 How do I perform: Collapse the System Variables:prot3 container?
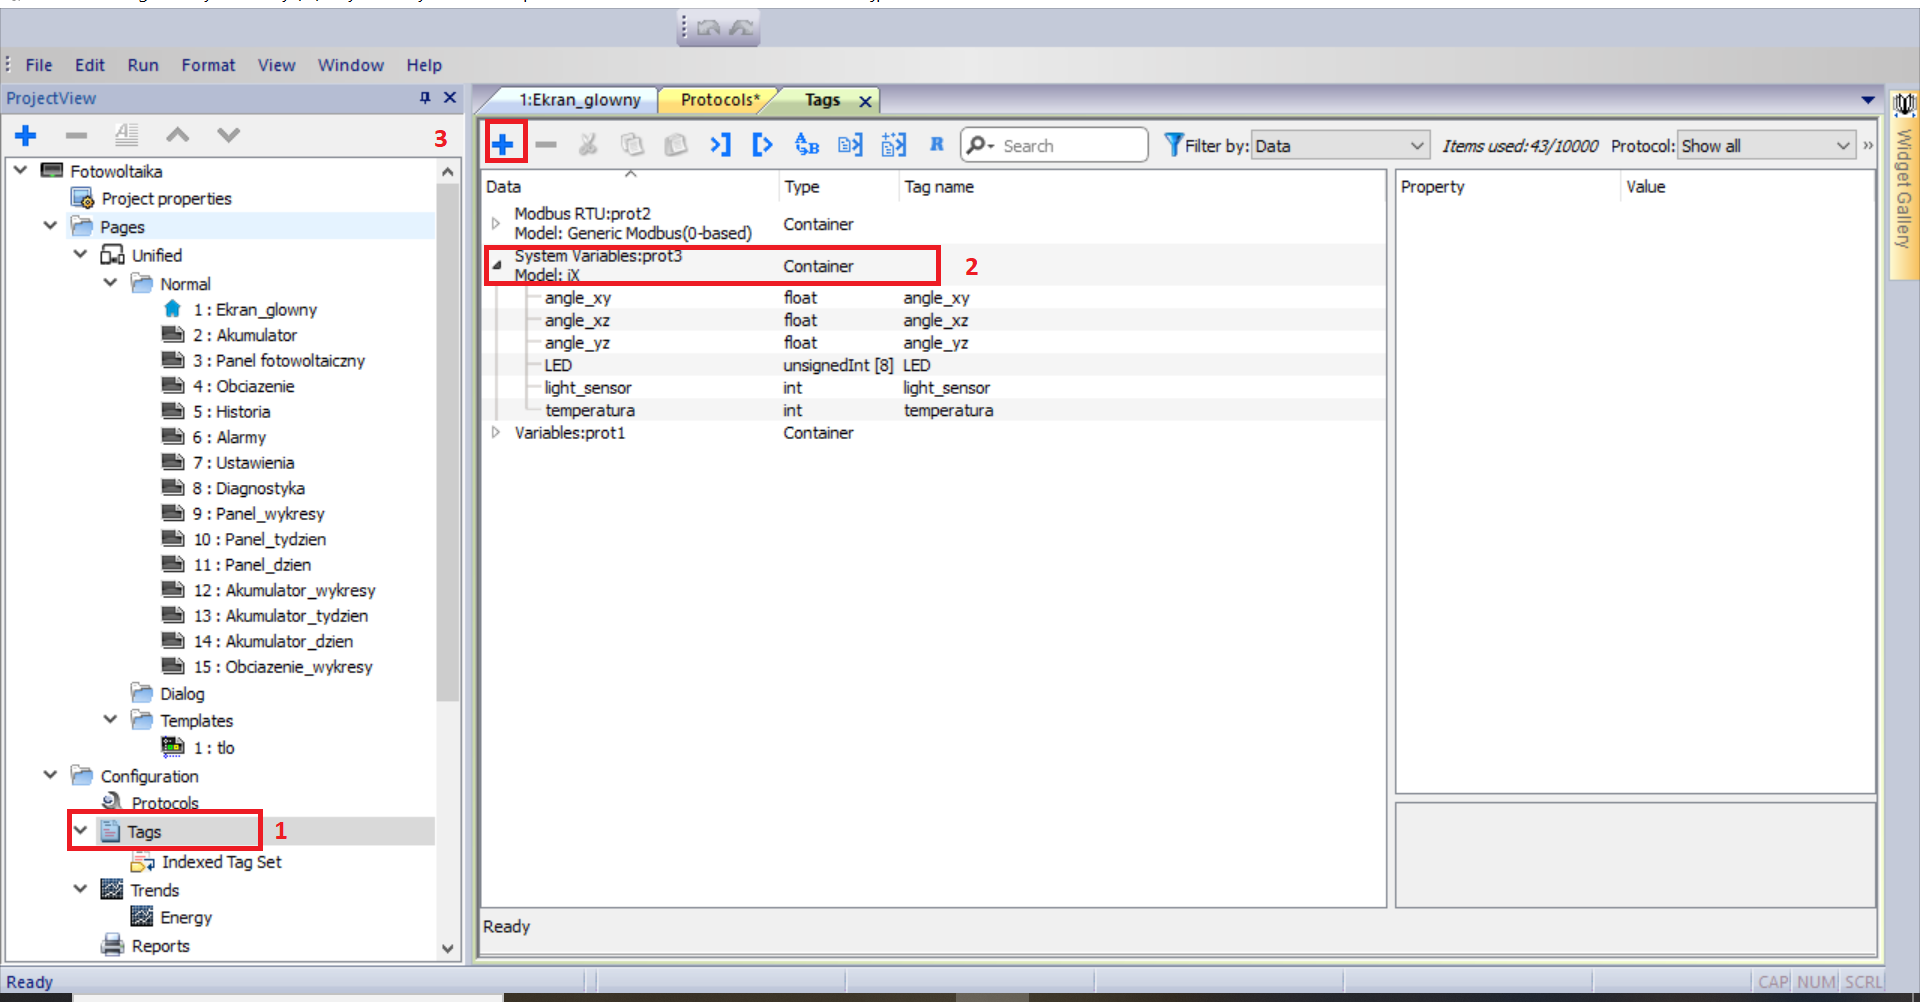tap(497, 266)
